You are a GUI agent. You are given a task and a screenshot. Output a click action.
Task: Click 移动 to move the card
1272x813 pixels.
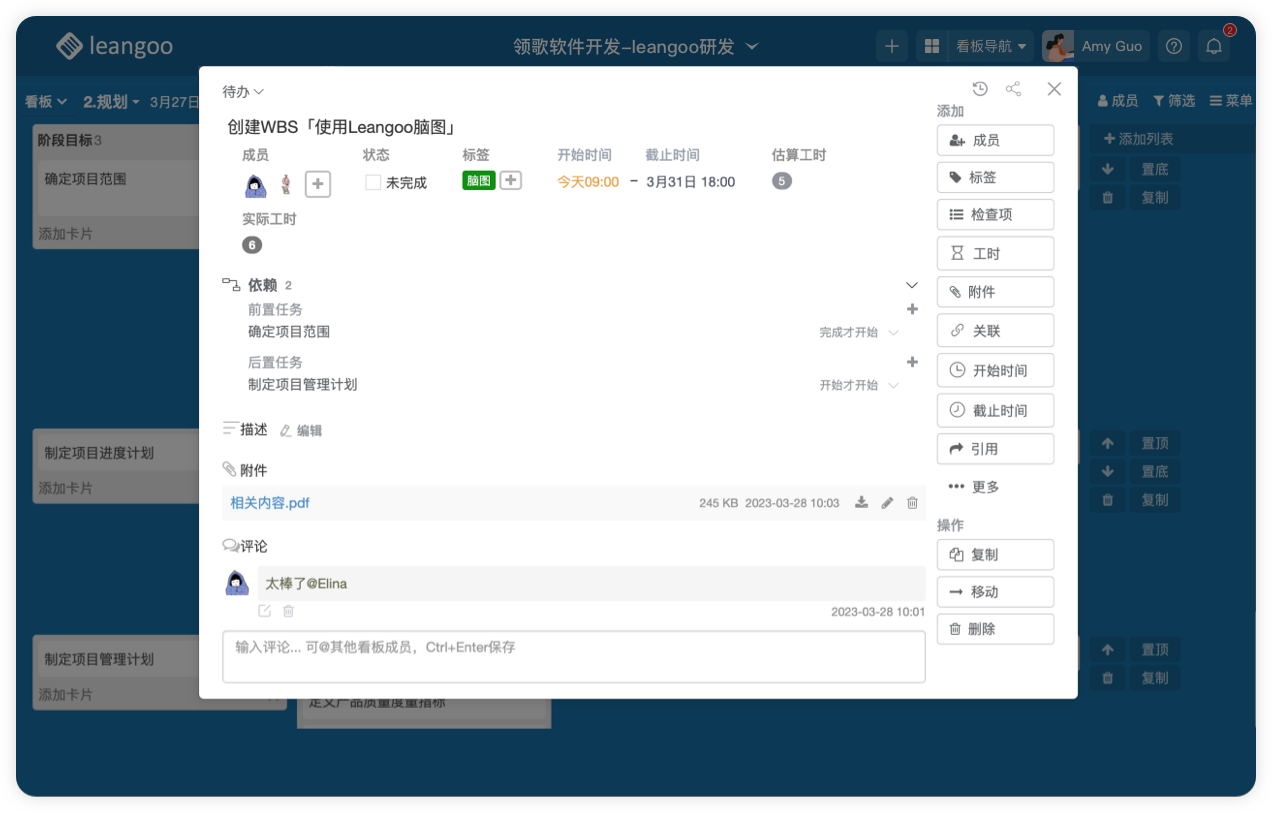(995, 592)
